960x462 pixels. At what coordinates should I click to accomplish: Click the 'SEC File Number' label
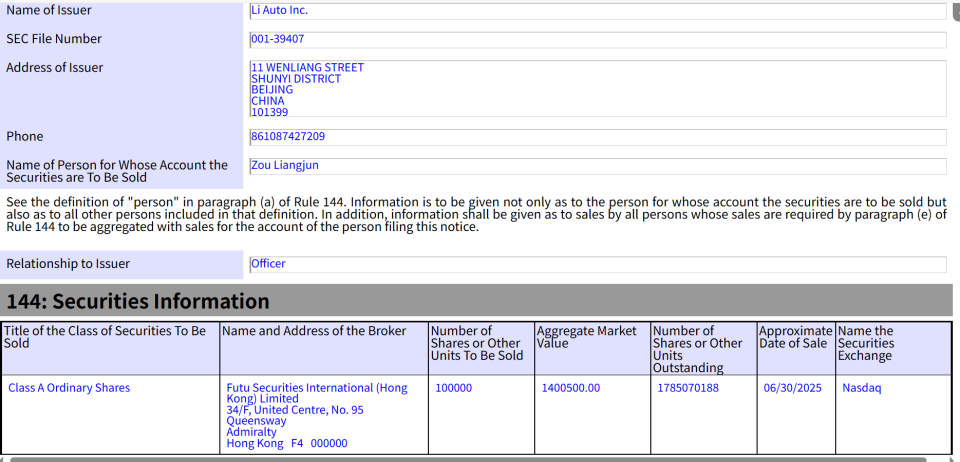click(x=54, y=39)
